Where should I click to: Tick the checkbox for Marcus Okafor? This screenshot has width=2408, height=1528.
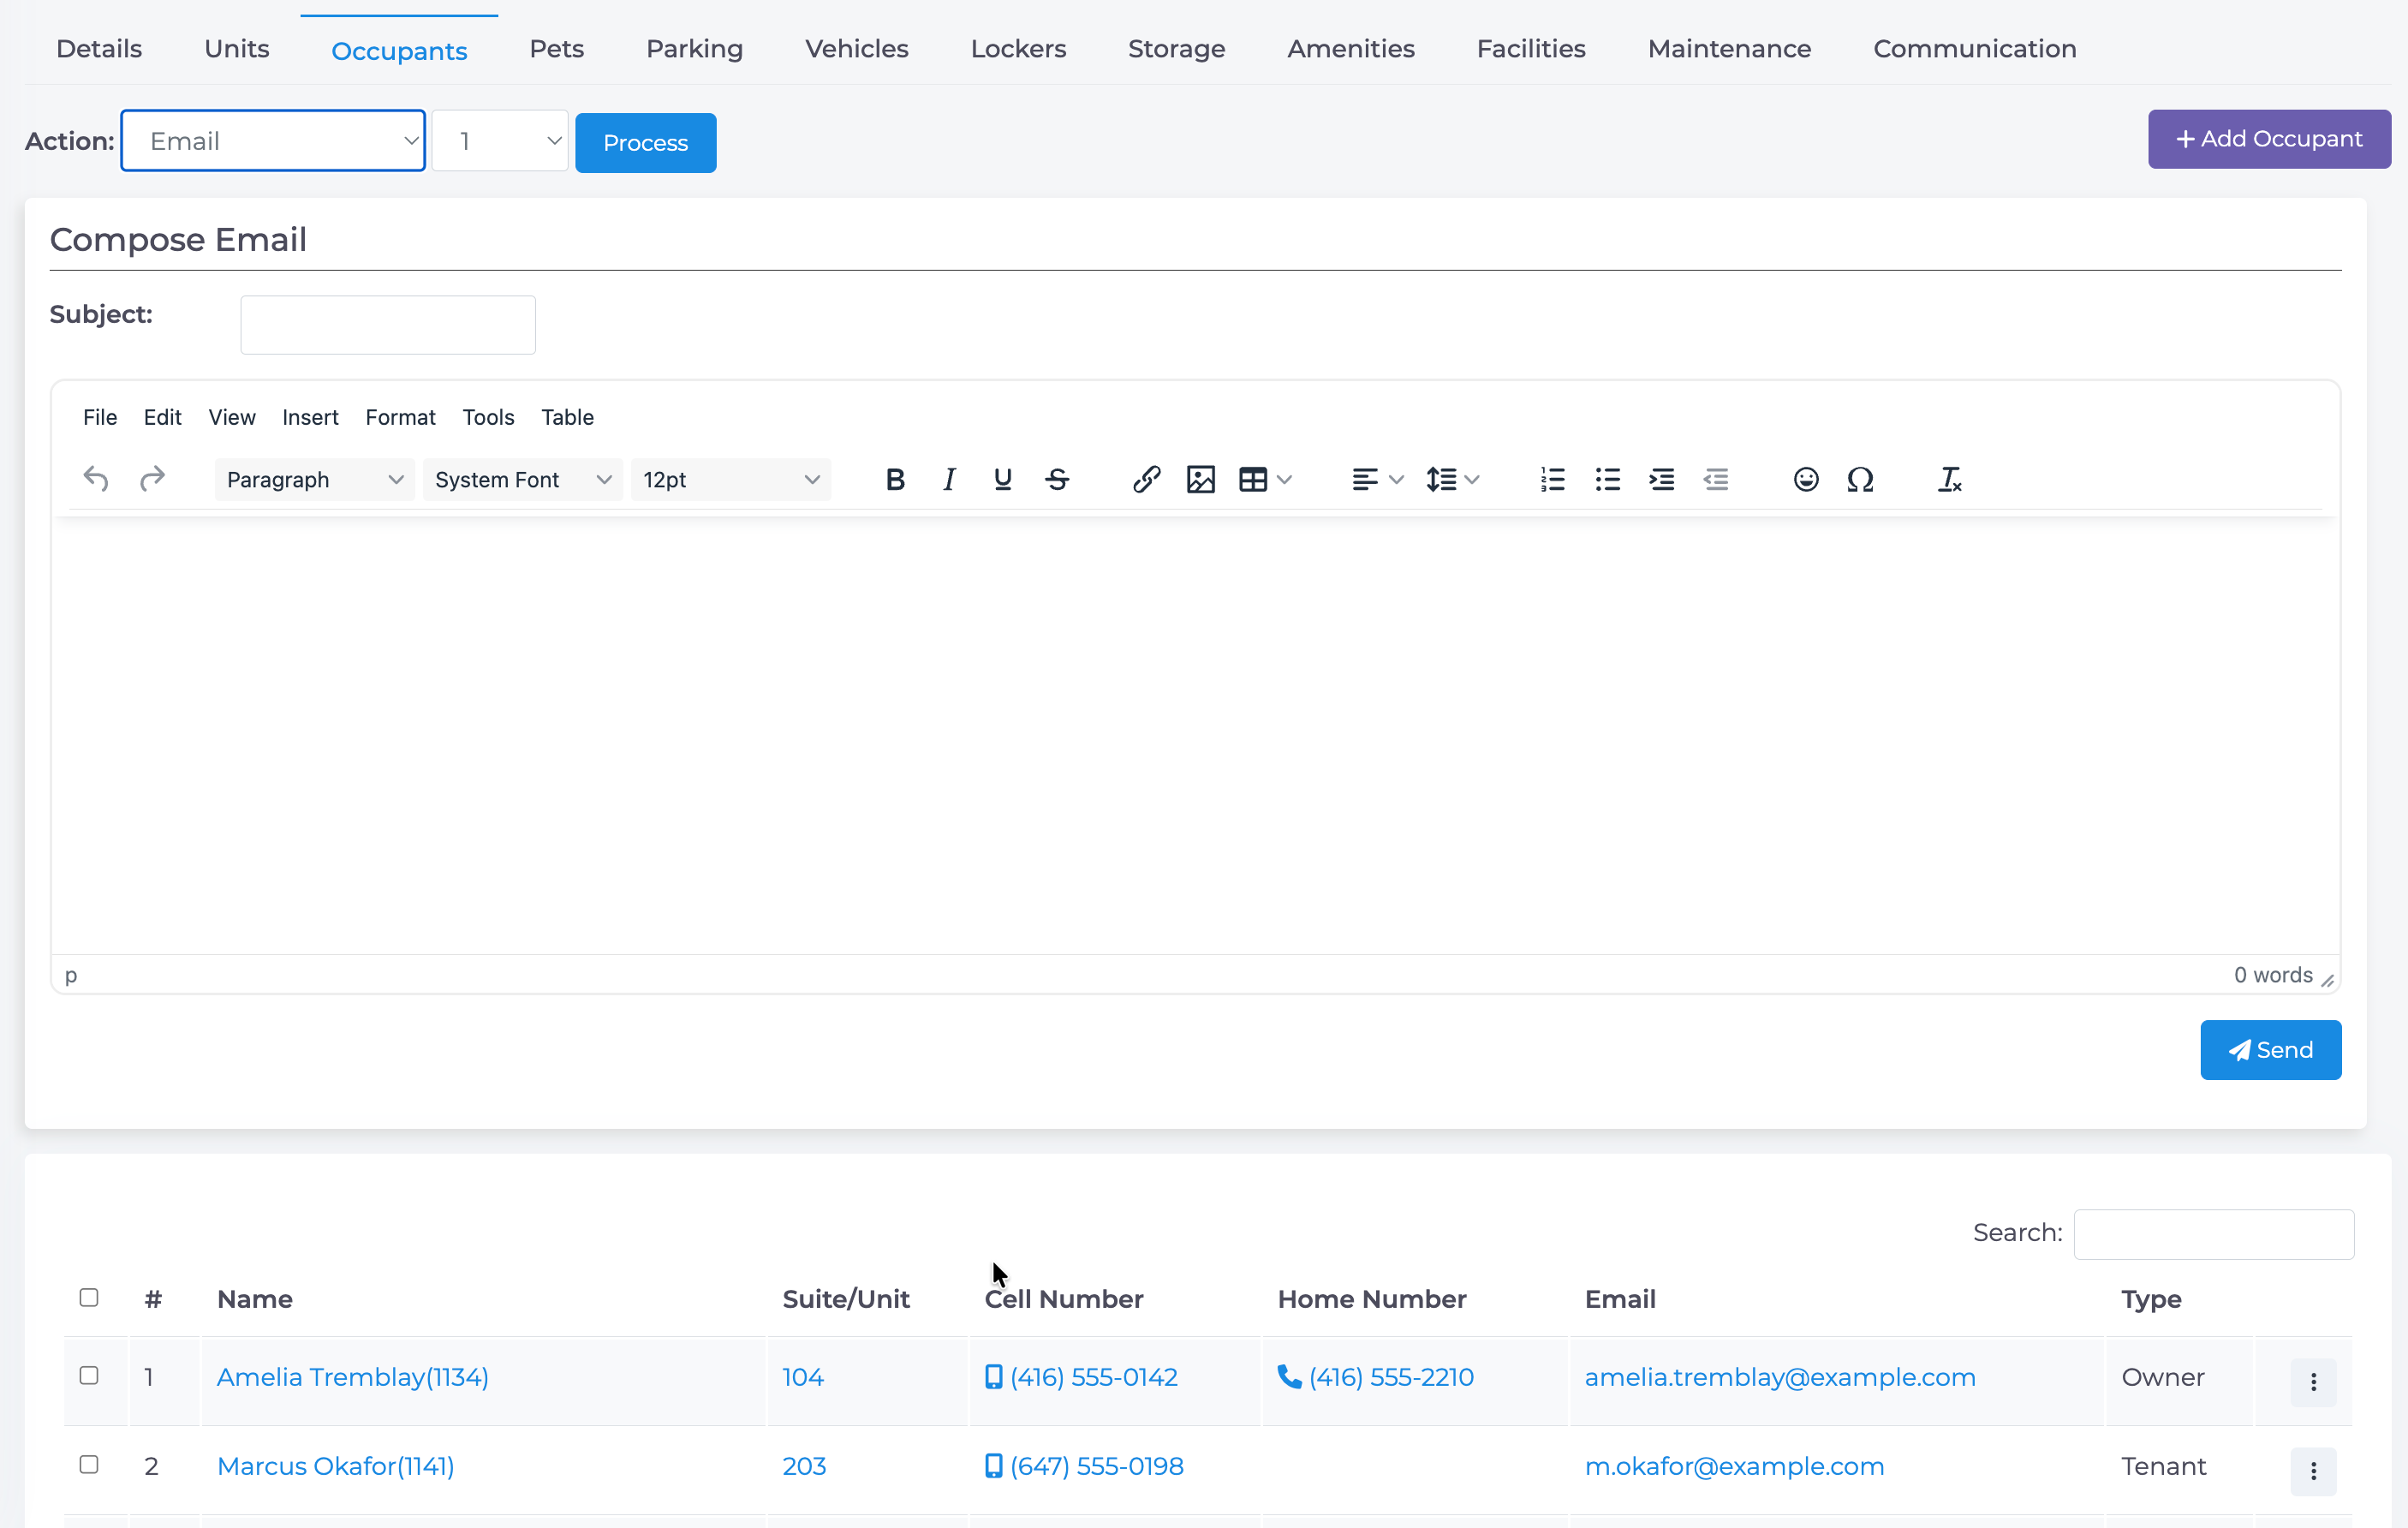pyautogui.click(x=89, y=1464)
